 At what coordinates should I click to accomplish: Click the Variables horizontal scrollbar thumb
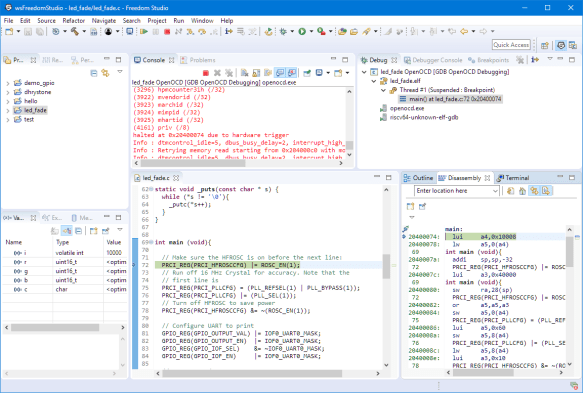click(55, 328)
